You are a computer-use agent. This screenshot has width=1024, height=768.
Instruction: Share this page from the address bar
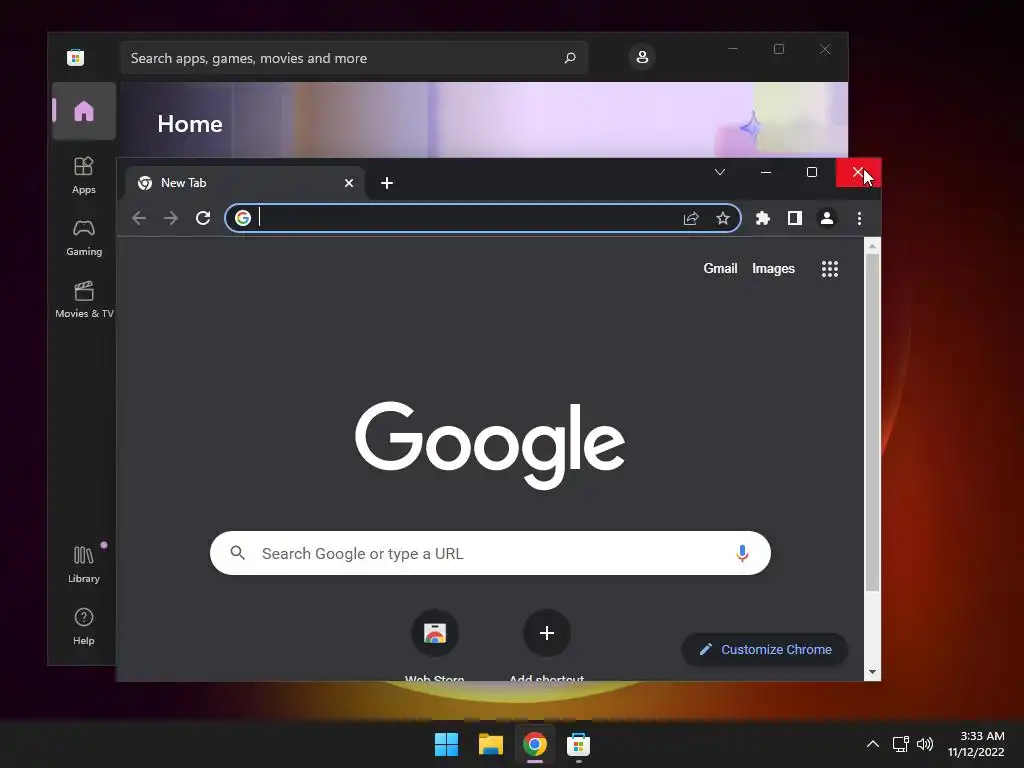tap(691, 218)
